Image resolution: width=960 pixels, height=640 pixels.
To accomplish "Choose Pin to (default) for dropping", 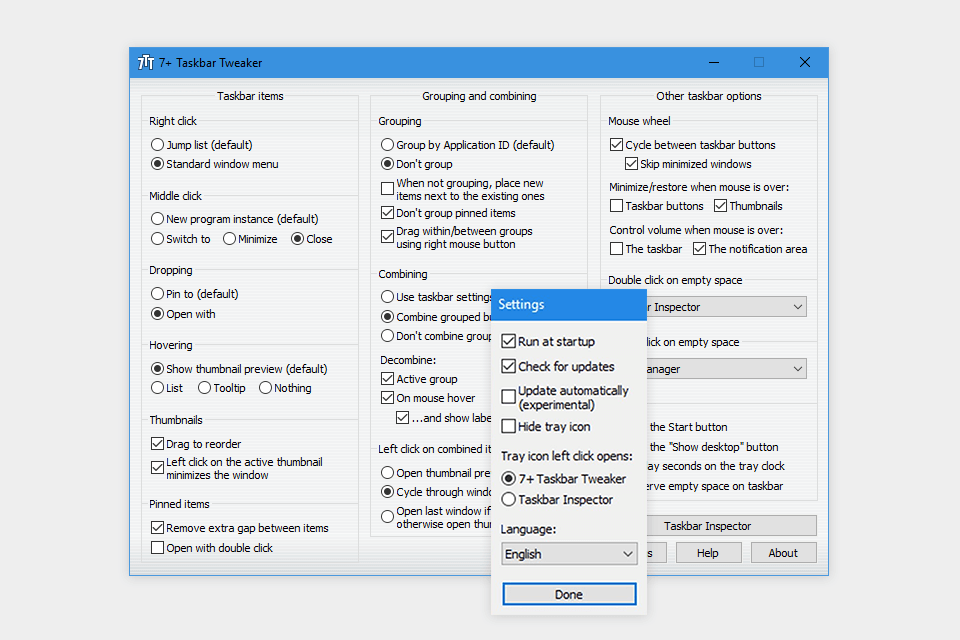I will 157,294.
